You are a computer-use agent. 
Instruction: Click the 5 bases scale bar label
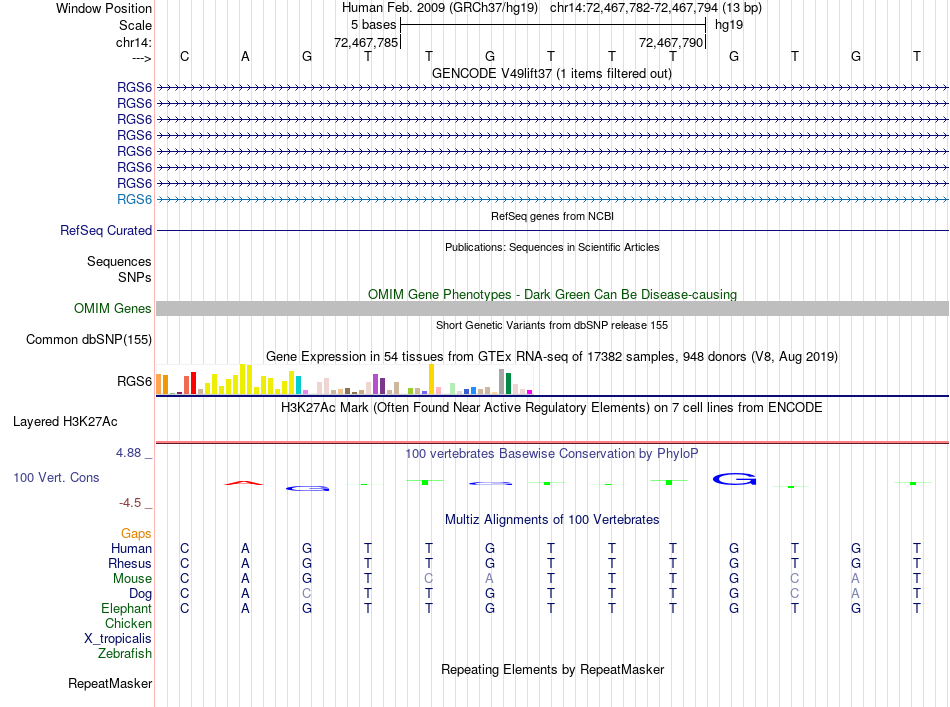pos(373,25)
